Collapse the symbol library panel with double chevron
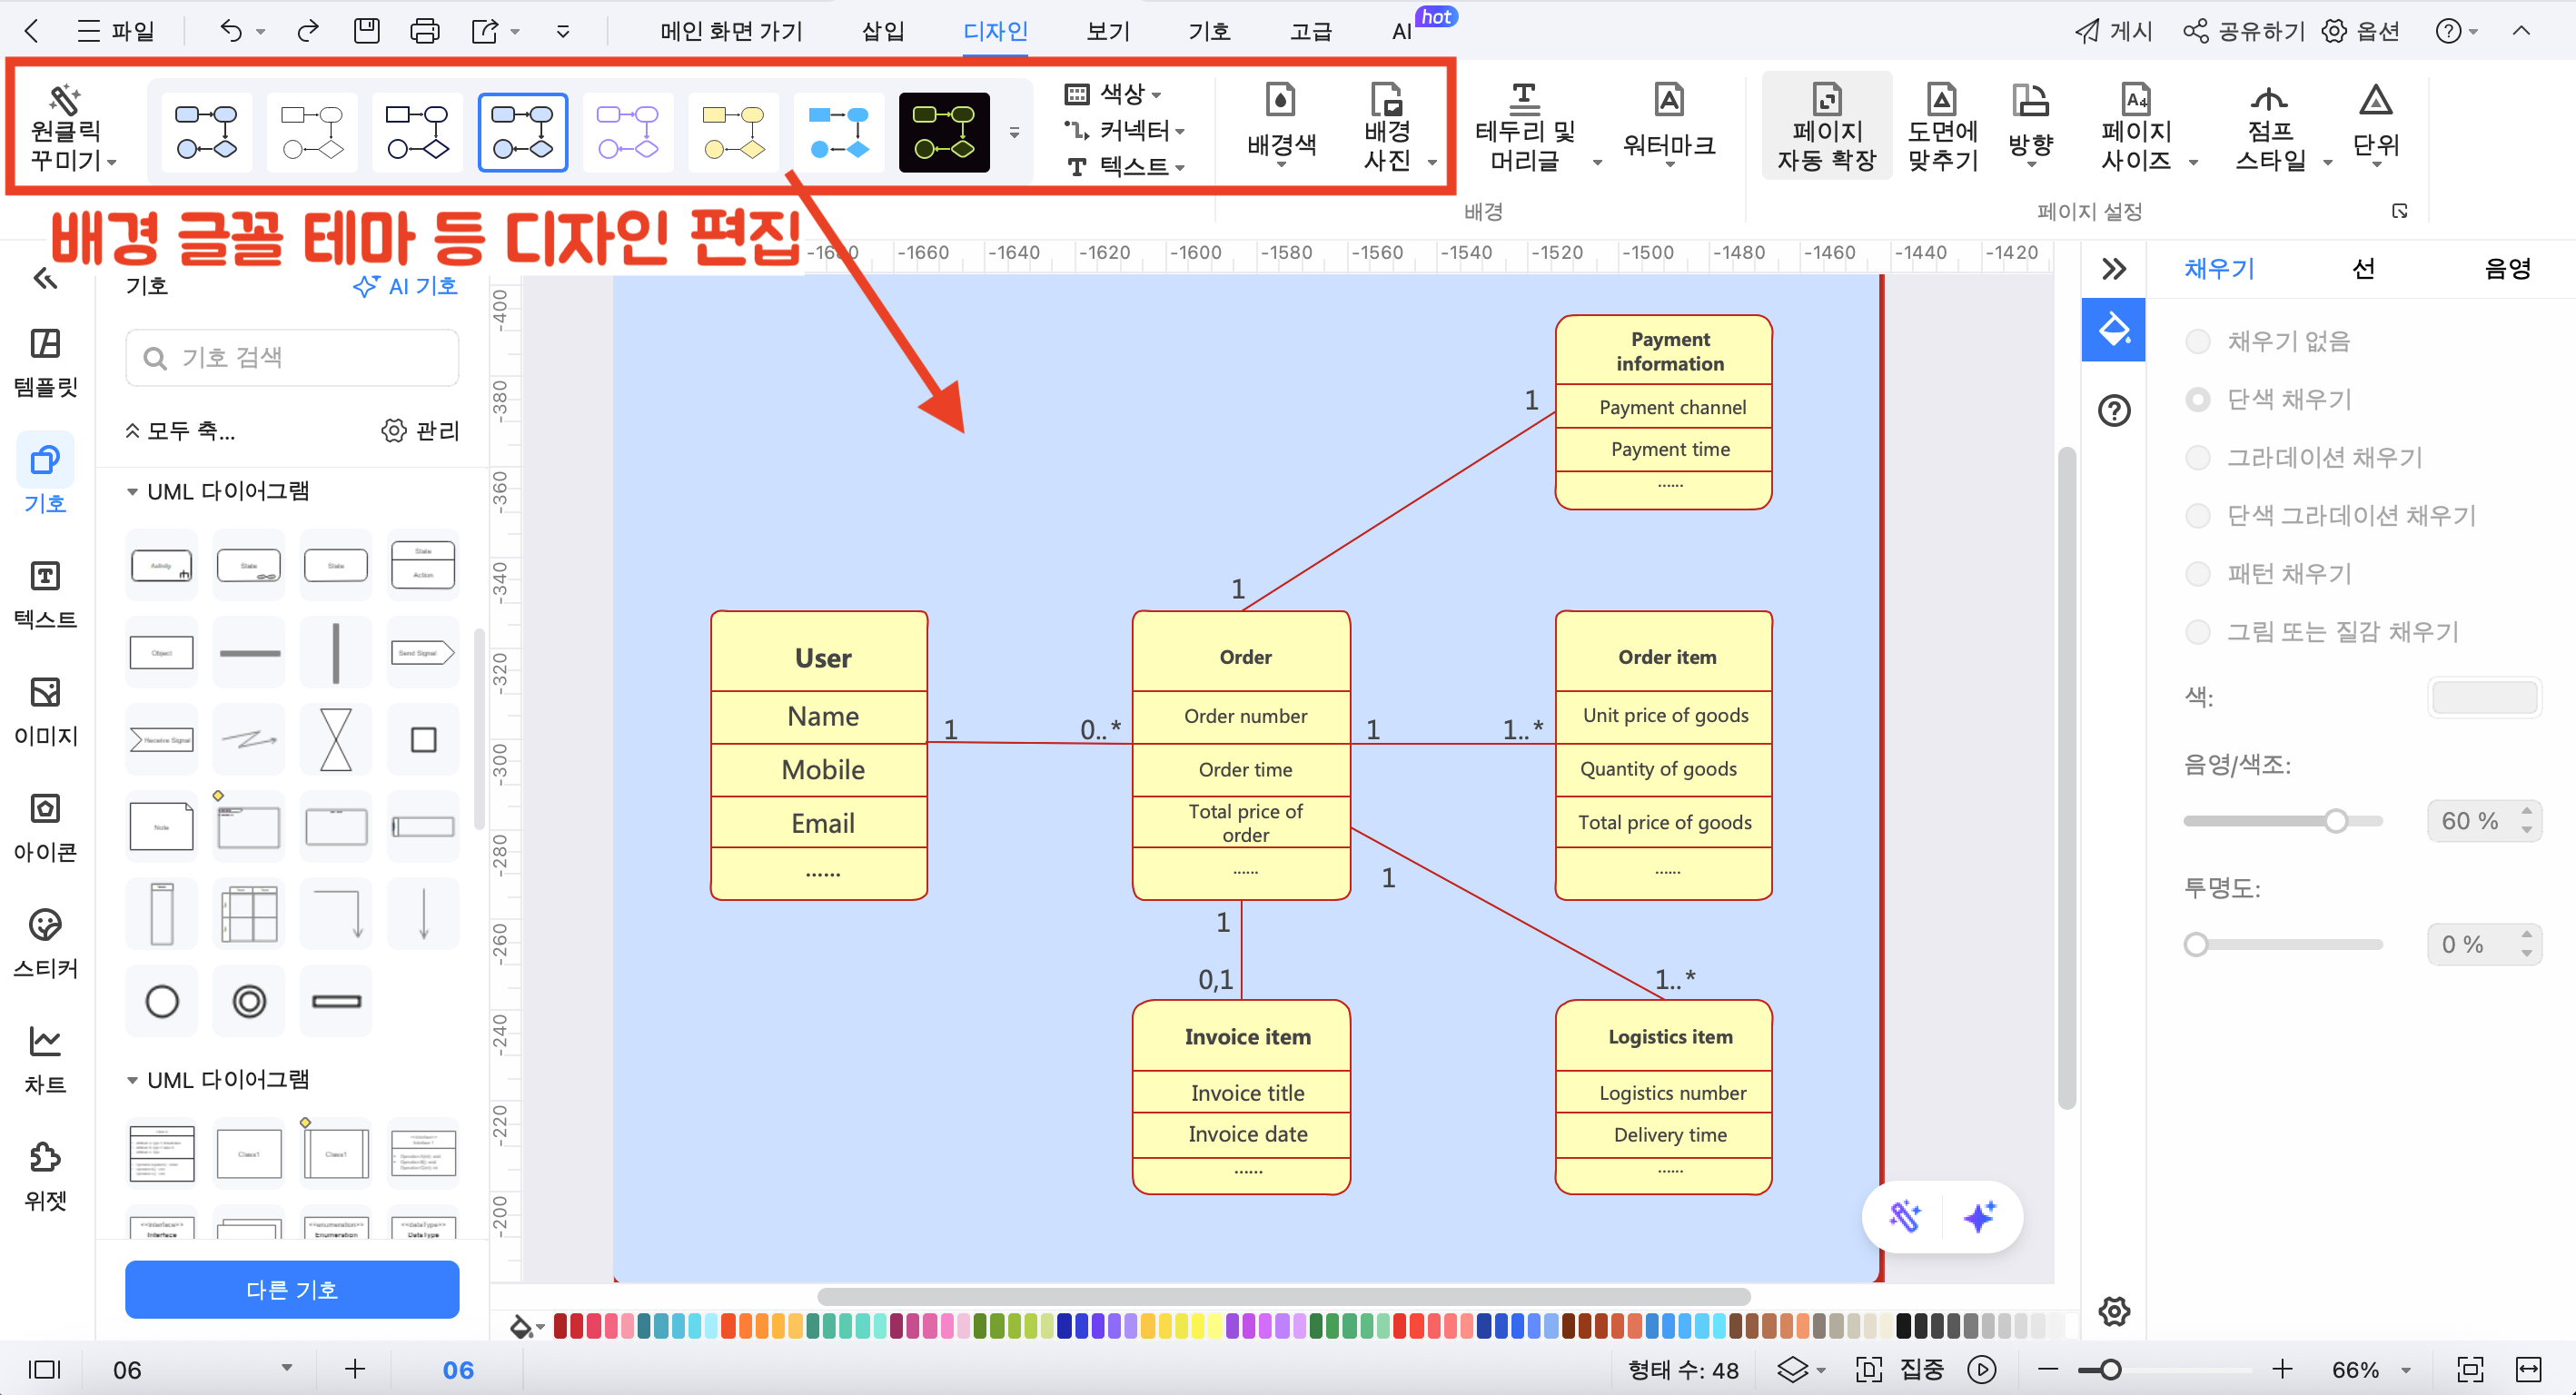The height and width of the screenshot is (1395, 2576). pos(45,278)
